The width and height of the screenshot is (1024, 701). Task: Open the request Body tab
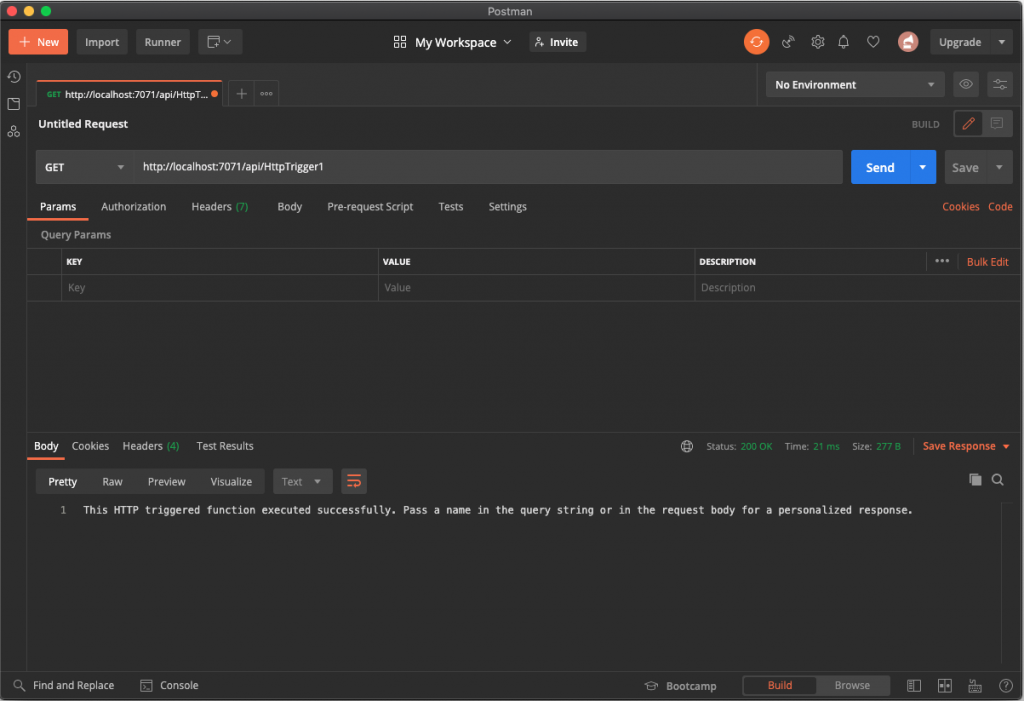pyautogui.click(x=289, y=206)
